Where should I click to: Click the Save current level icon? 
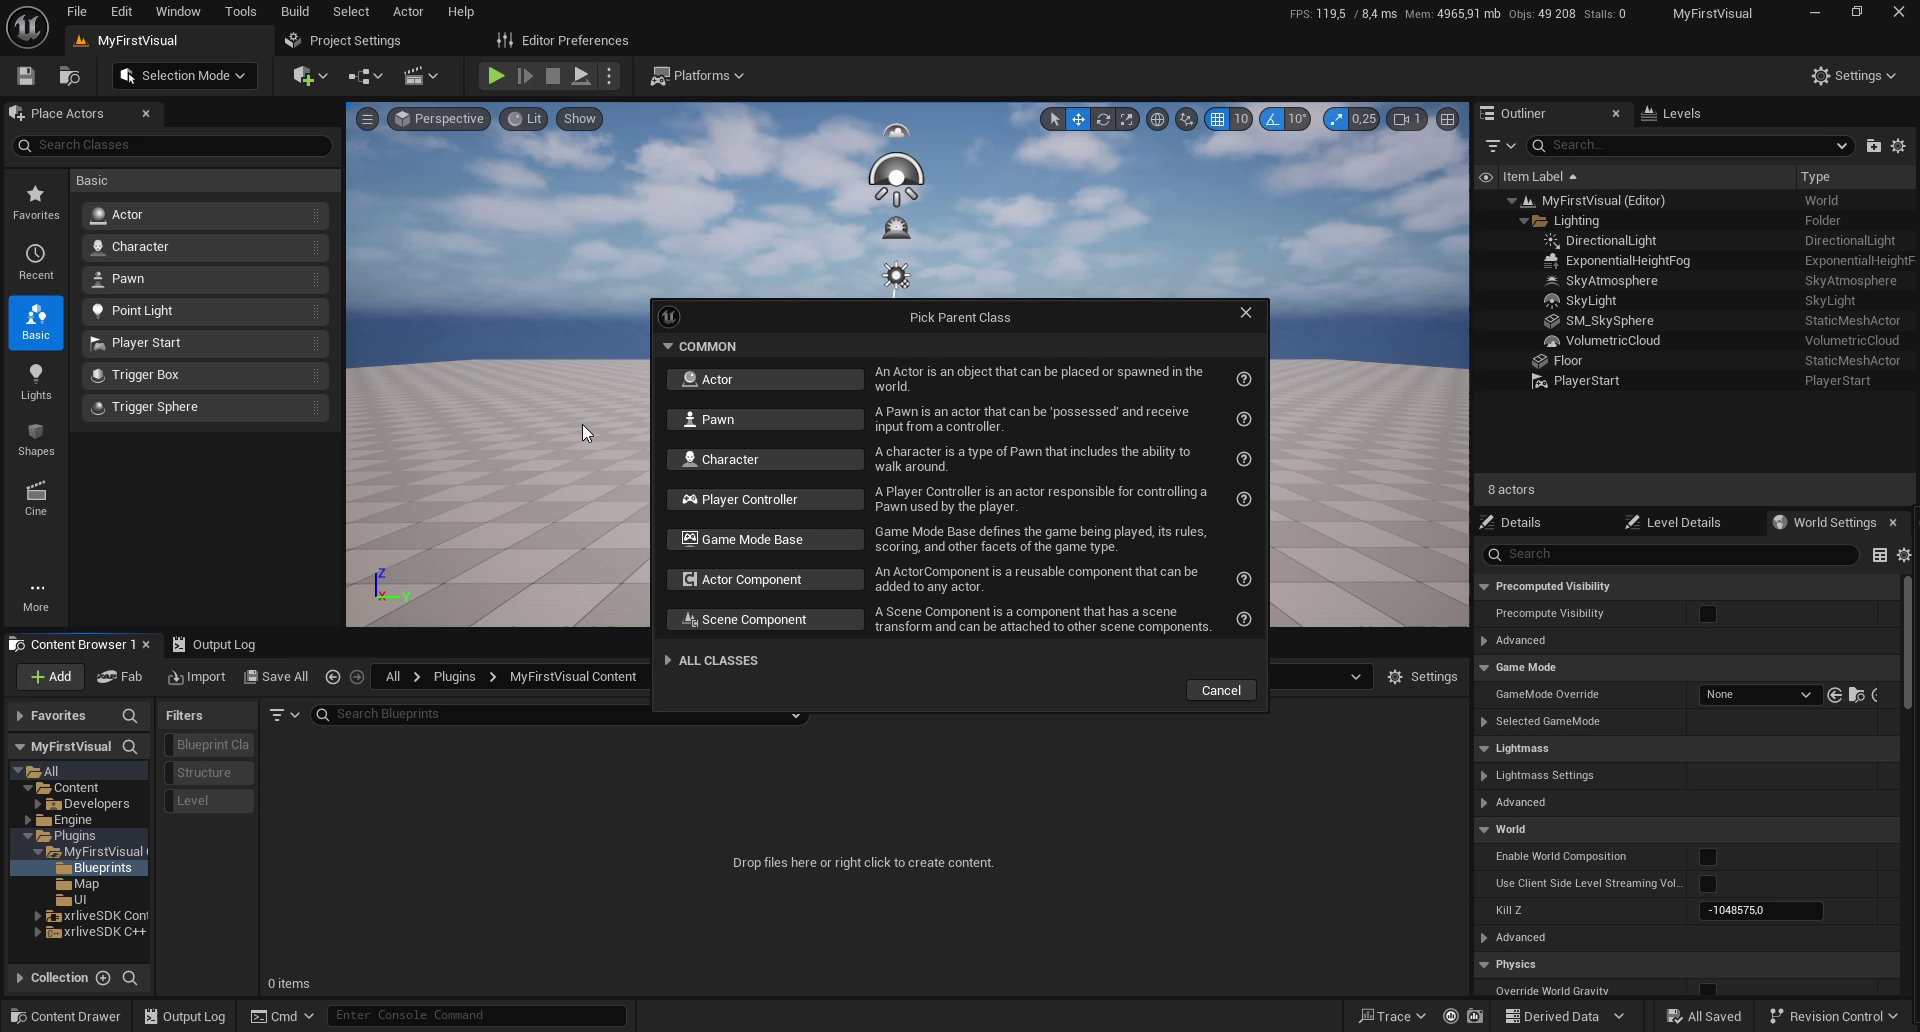tap(26, 76)
